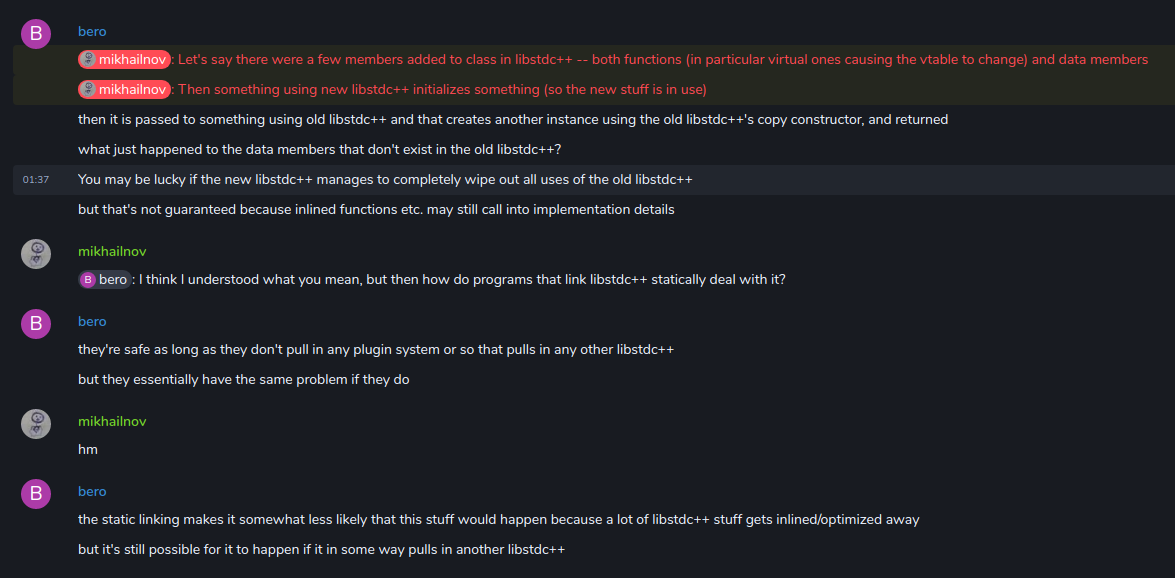Click bero's avatar beside "they're safe as long" message
1175x578 pixels.
[x=36, y=324]
